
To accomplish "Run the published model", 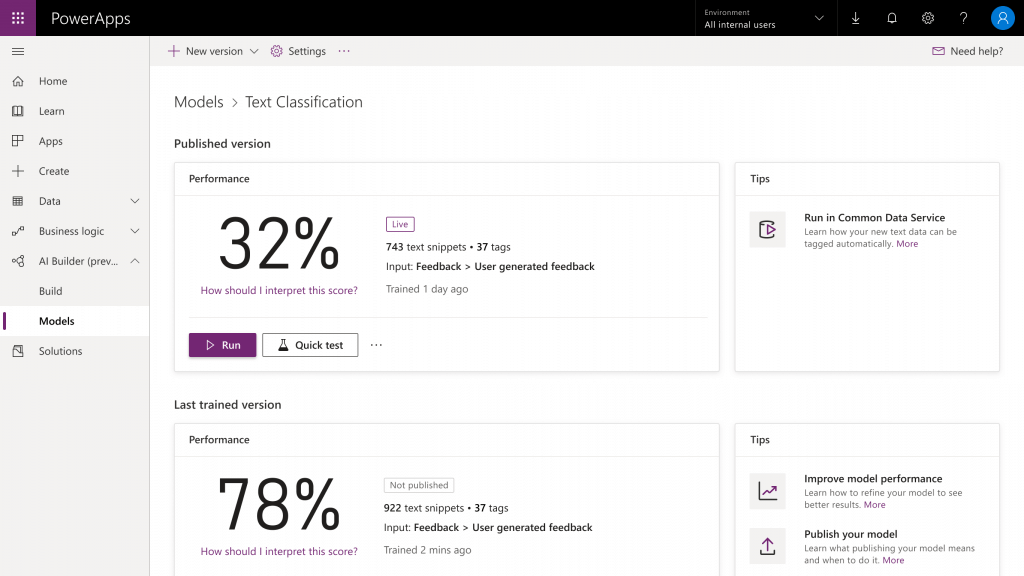I will pyautogui.click(x=222, y=345).
